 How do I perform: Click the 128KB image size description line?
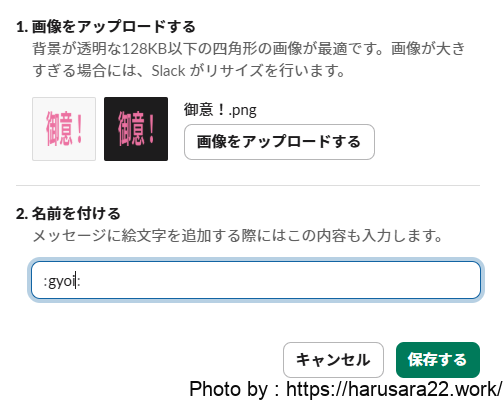point(248,49)
